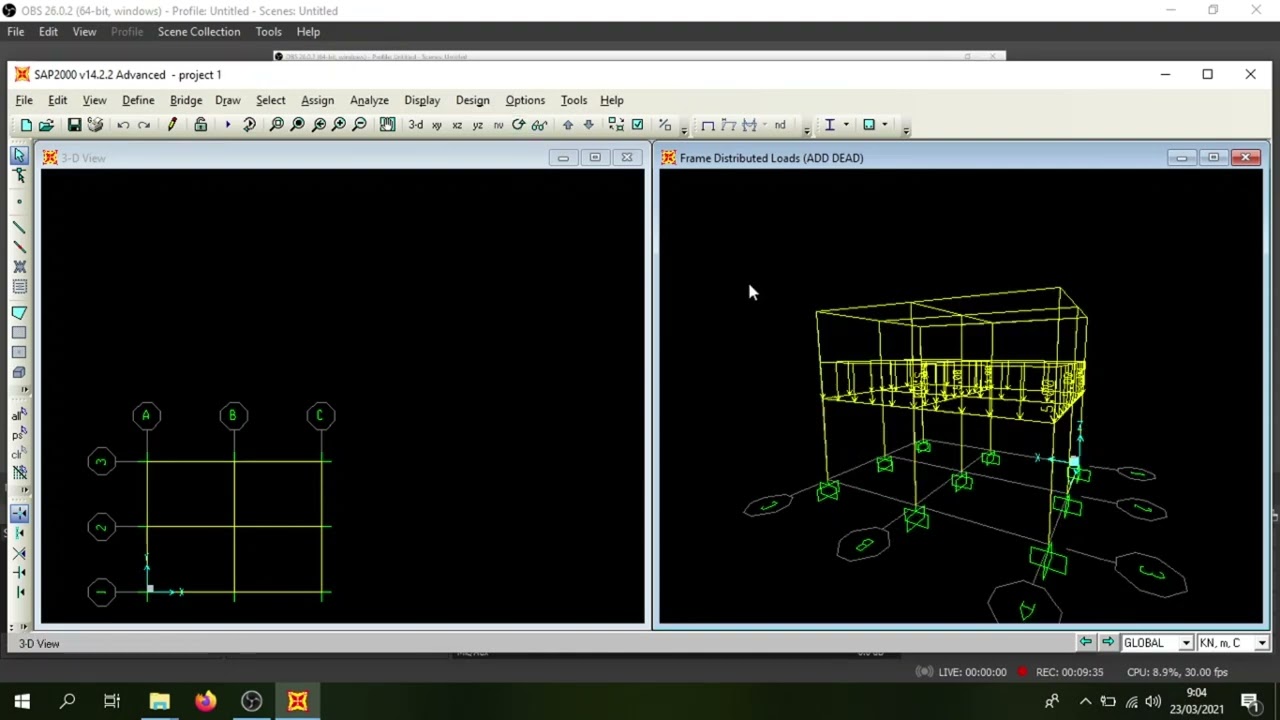Set view to xz plane

(x=457, y=125)
